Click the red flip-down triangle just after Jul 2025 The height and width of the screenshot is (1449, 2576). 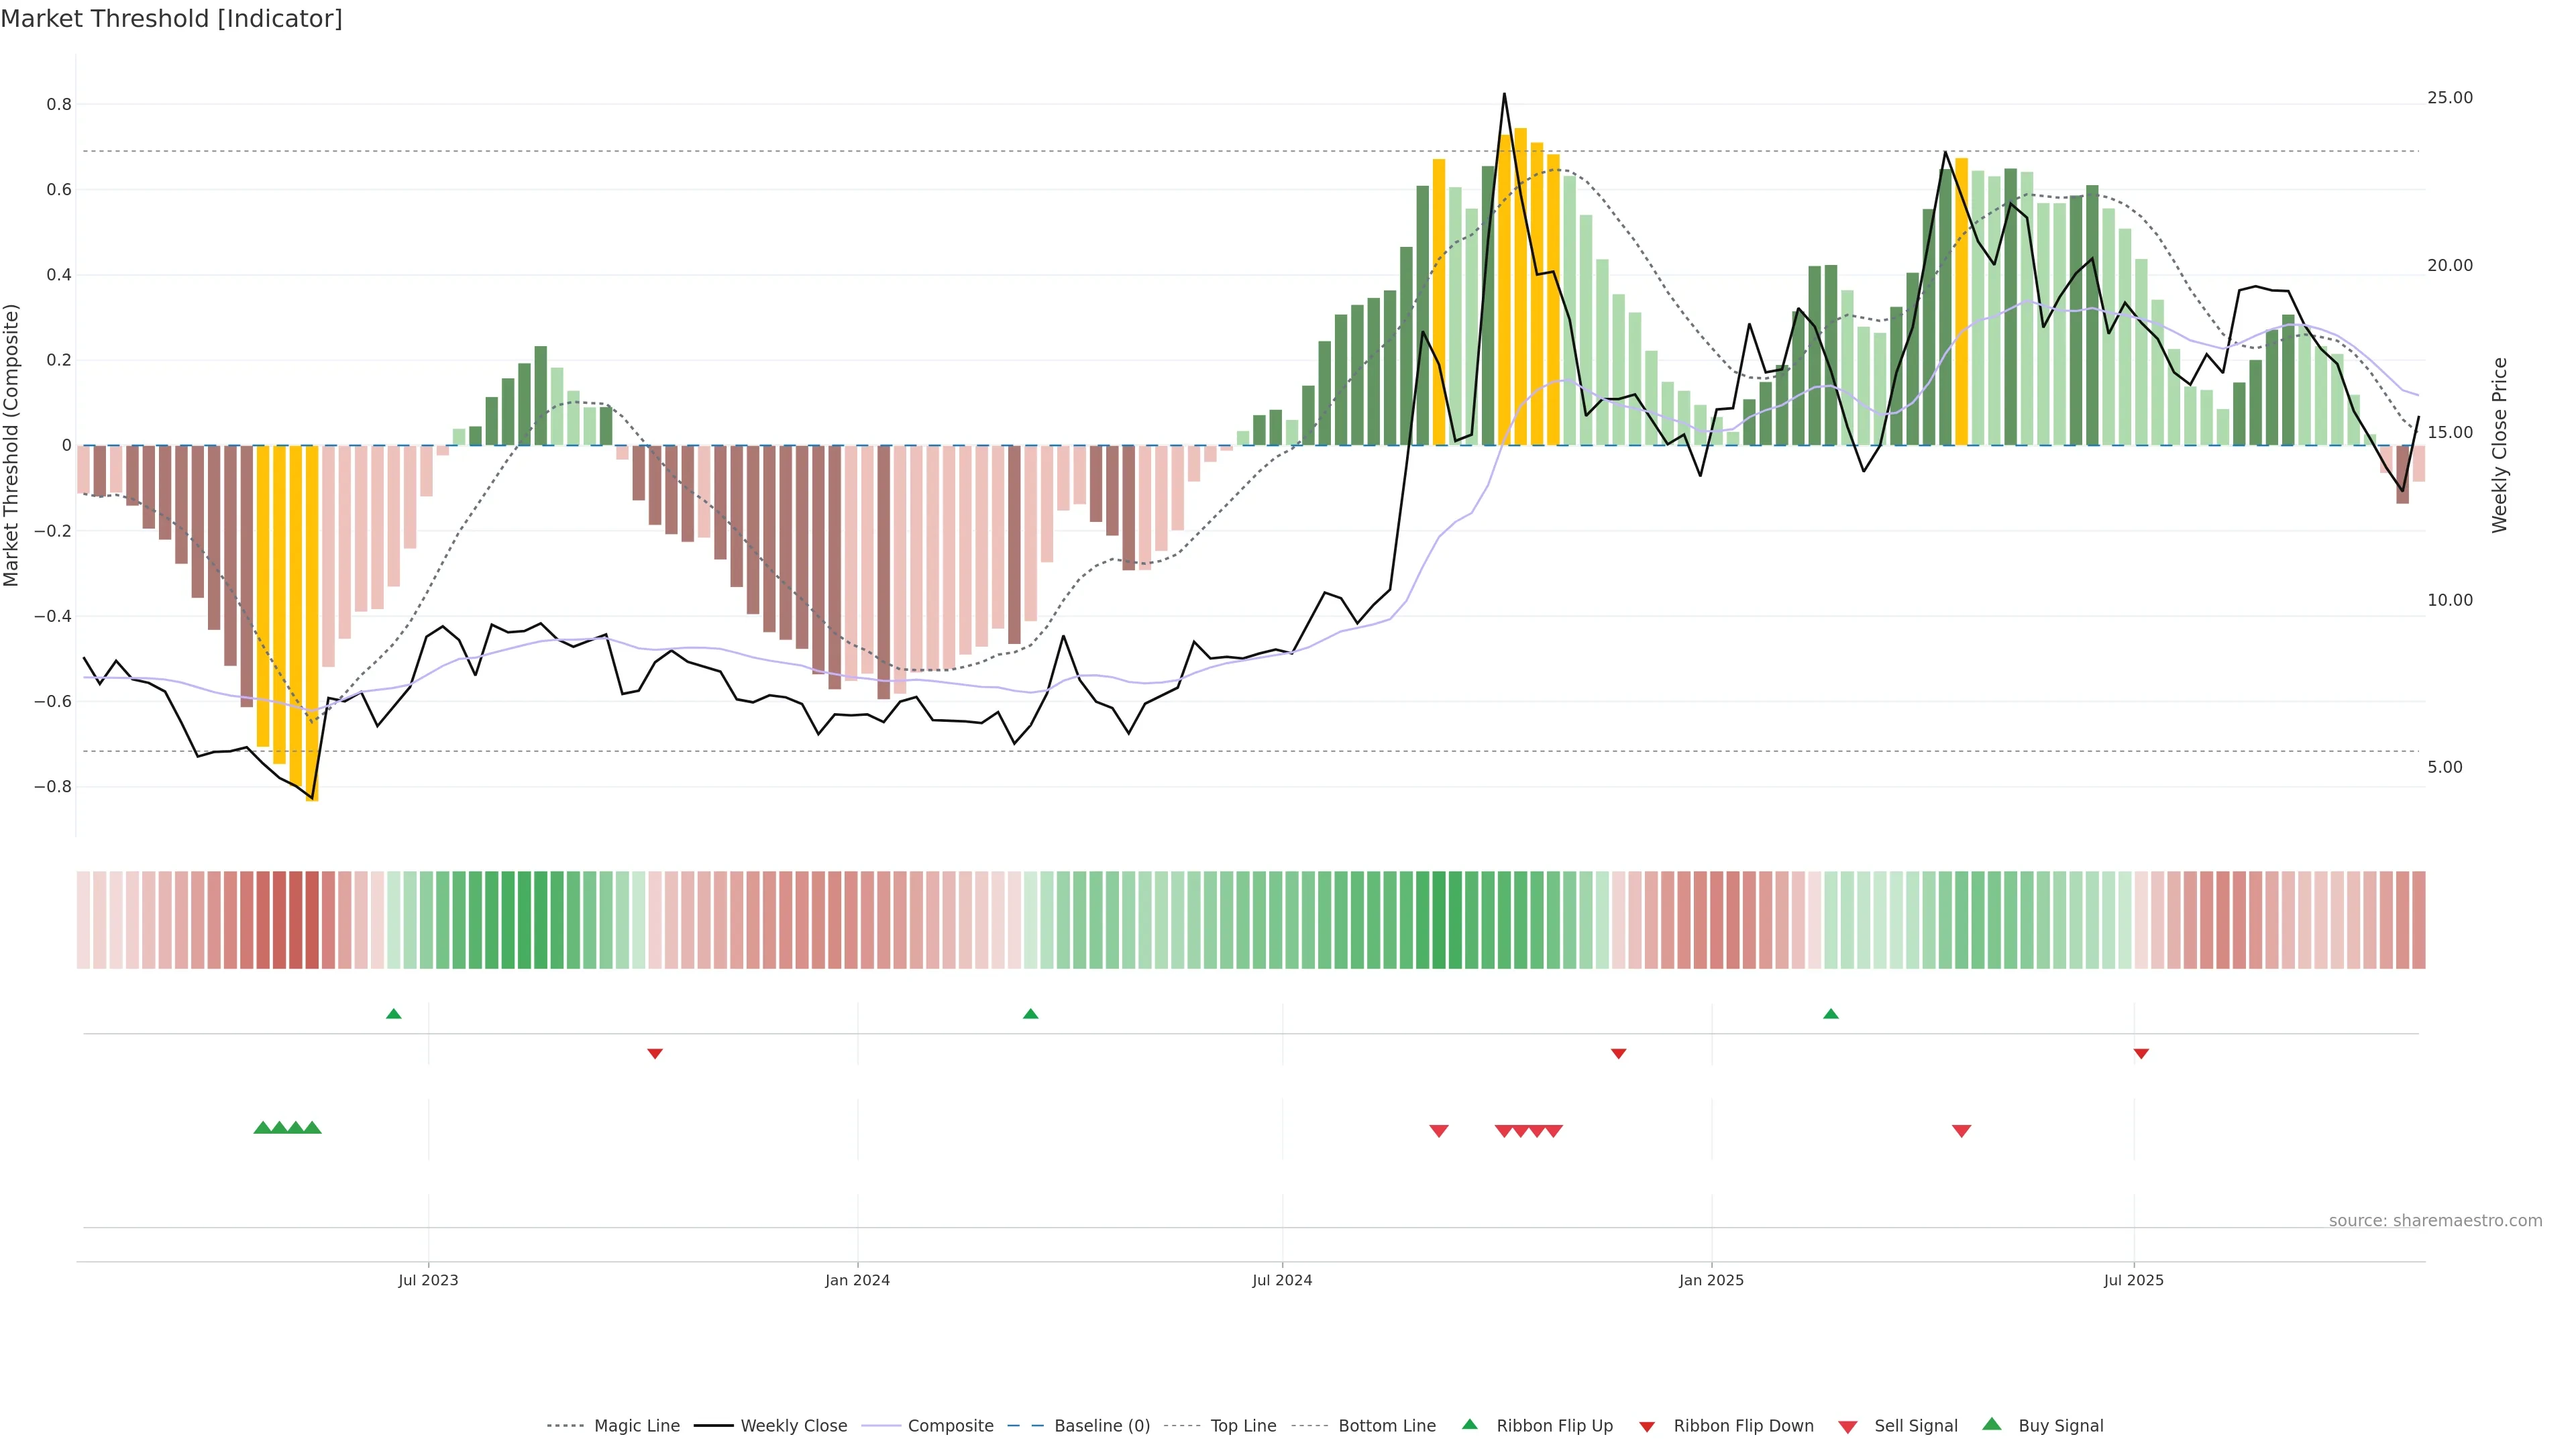coord(2141,1053)
